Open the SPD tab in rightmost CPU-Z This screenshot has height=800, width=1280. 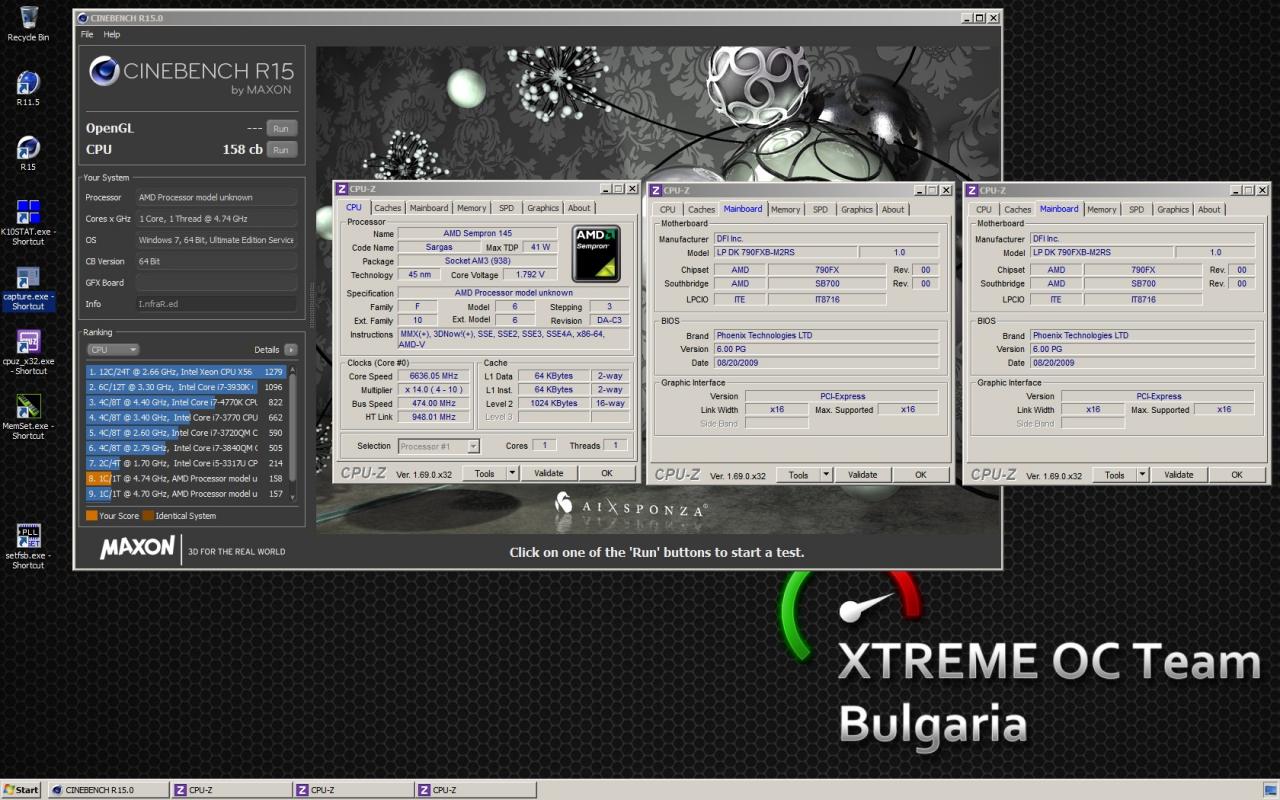click(x=1136, y=209)
